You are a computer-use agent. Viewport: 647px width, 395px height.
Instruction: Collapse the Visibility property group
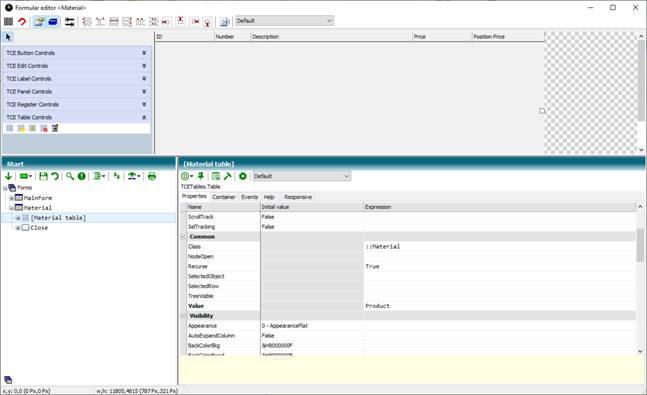pos(183,316)
